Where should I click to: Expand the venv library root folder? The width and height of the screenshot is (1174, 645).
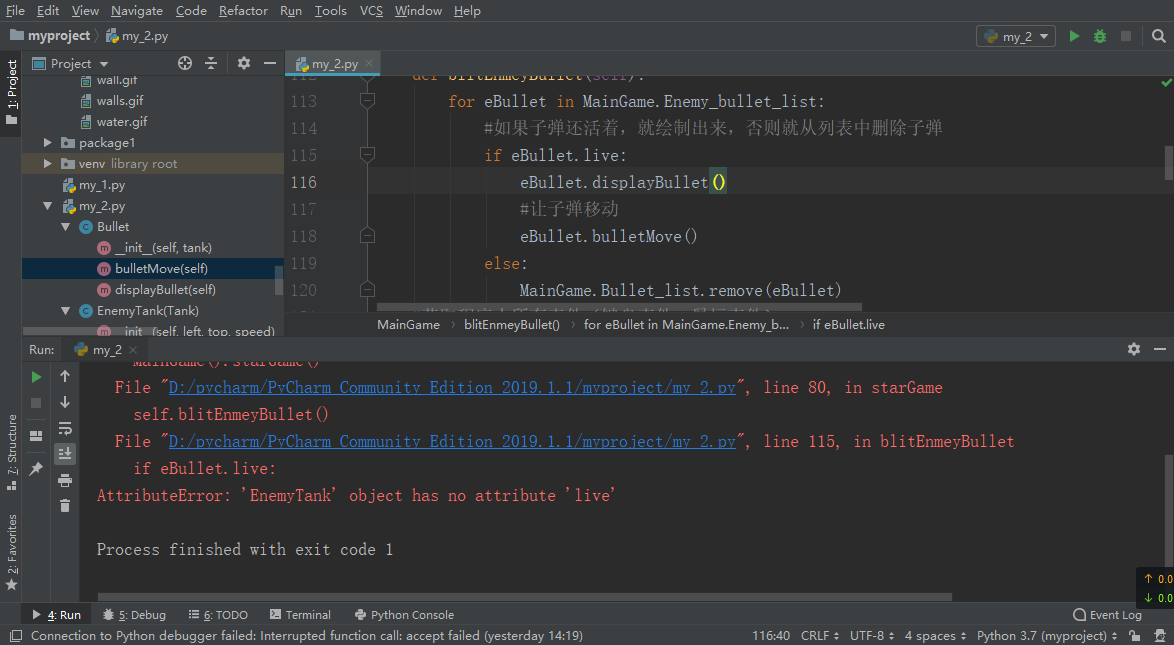(x=48, y=163)
